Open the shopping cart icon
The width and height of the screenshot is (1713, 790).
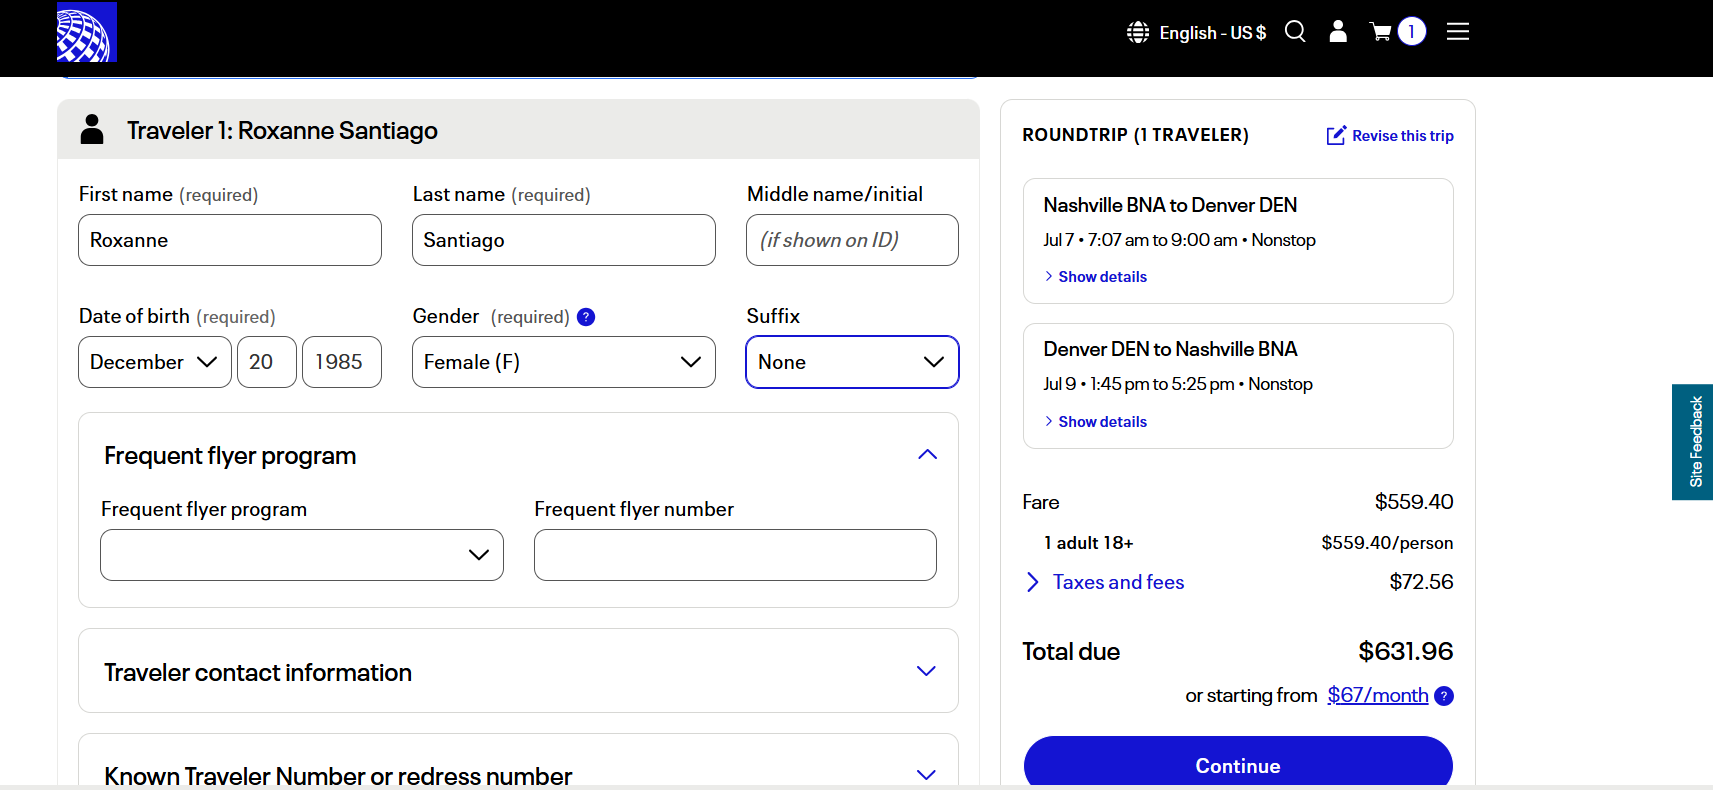[x=1381, y=32]
